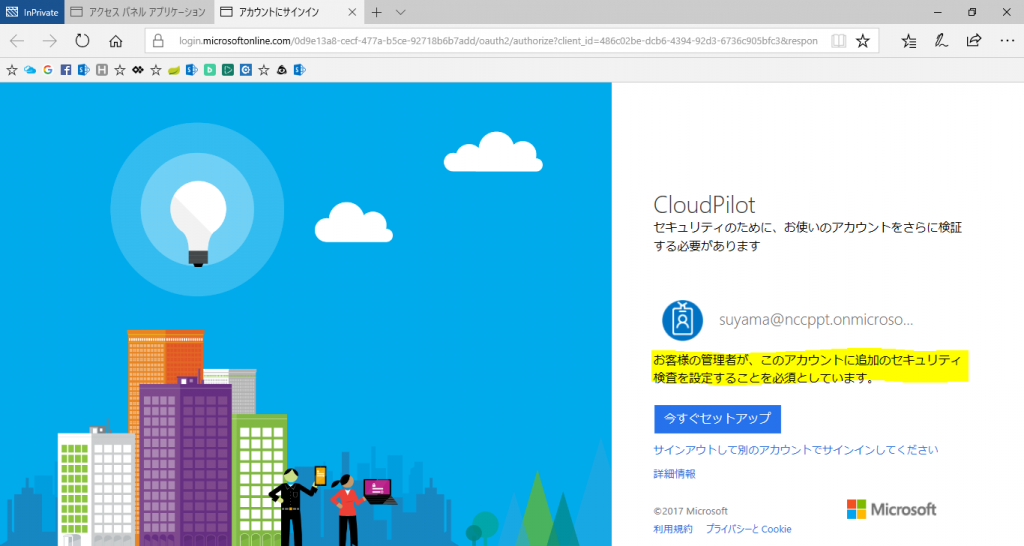Open the black diamonds bookmark
This screenshot has width=1024, height=546.
click(x=138, y=70)
